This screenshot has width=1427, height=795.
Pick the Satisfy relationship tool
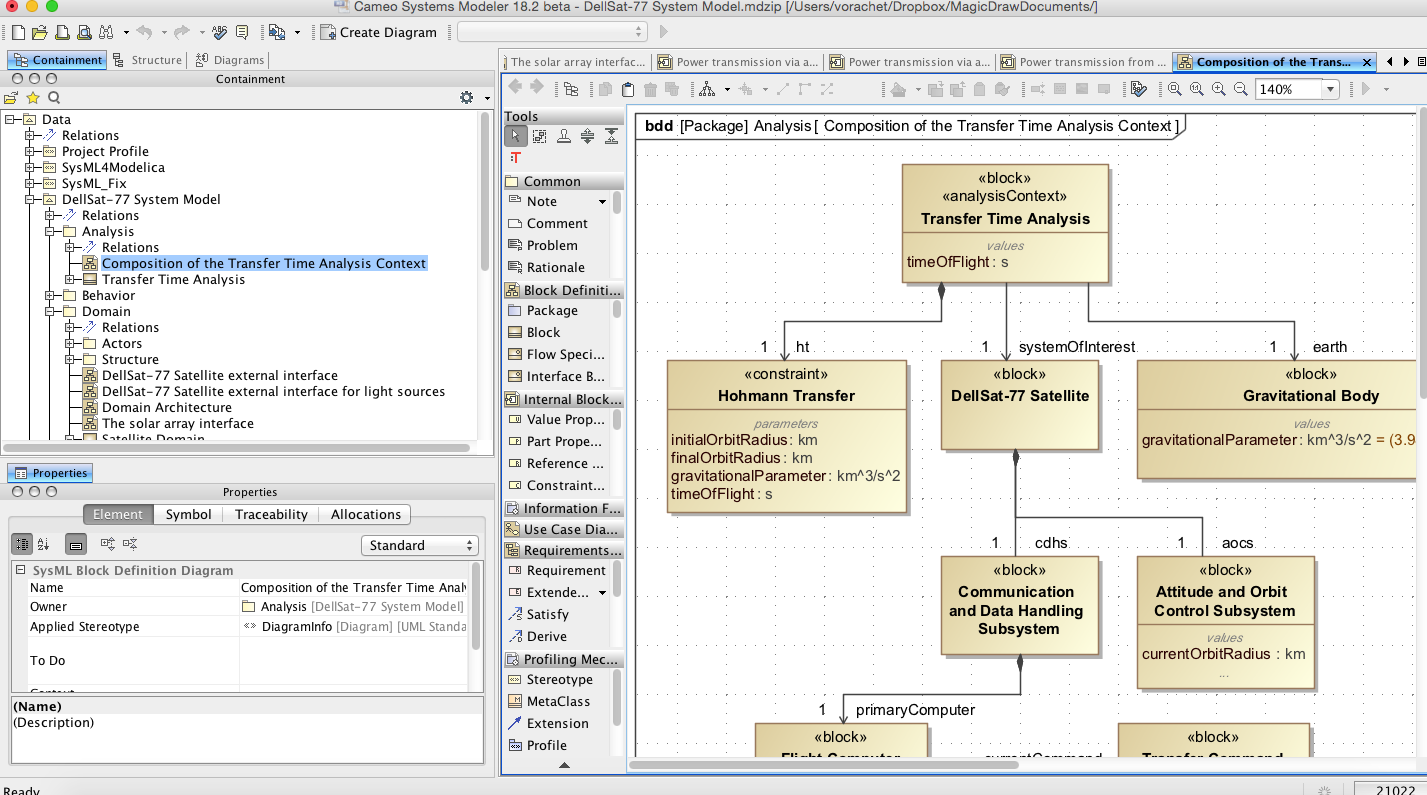coord(546,614)
